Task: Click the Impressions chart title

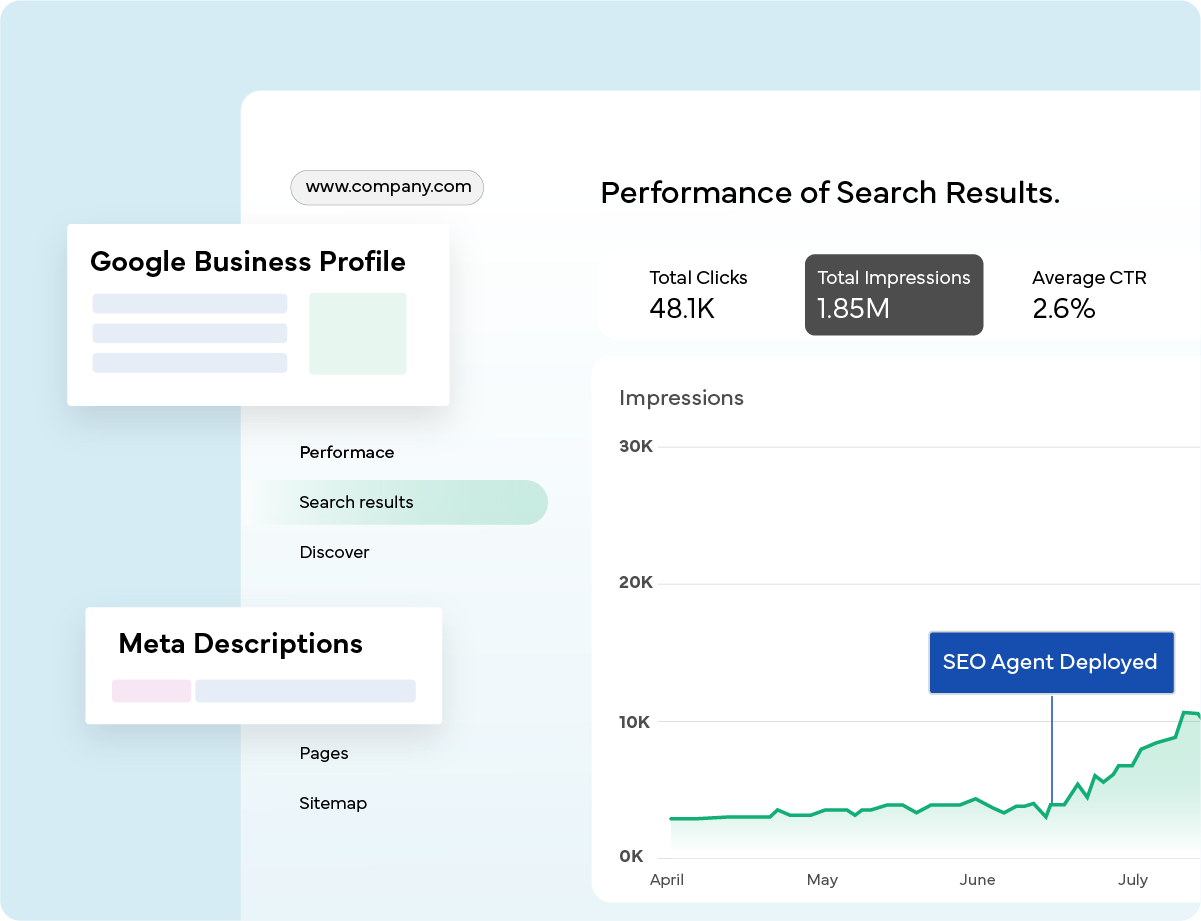Action: pyautogui.click(x=681, y=398)
